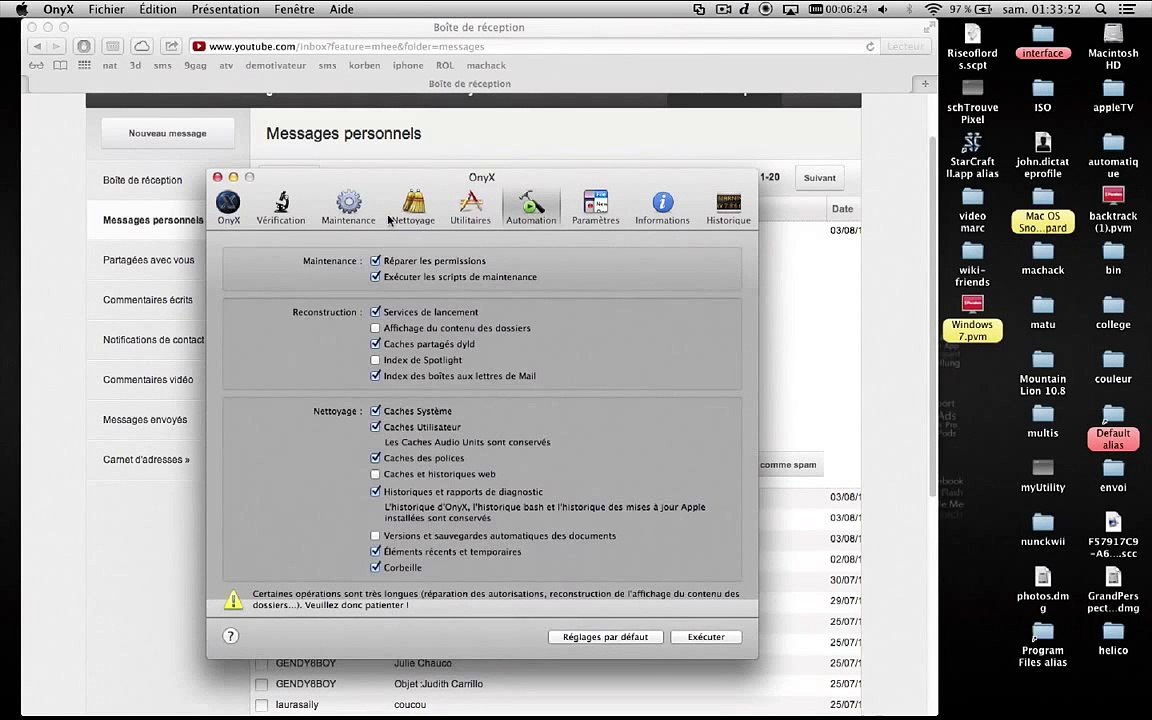
Task: Open Spotlight search in menu bar
Action: (1101, 9)
